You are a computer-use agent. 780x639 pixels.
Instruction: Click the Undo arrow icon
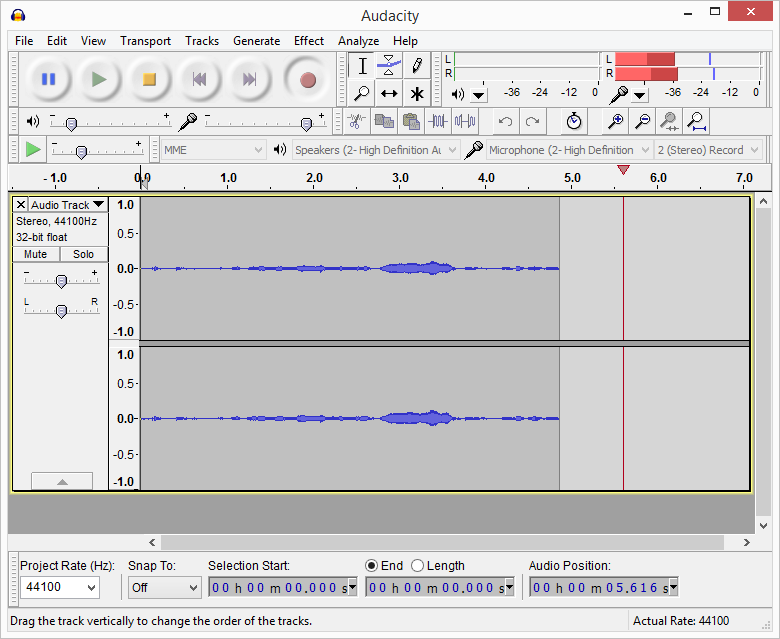tap(506, 122)
